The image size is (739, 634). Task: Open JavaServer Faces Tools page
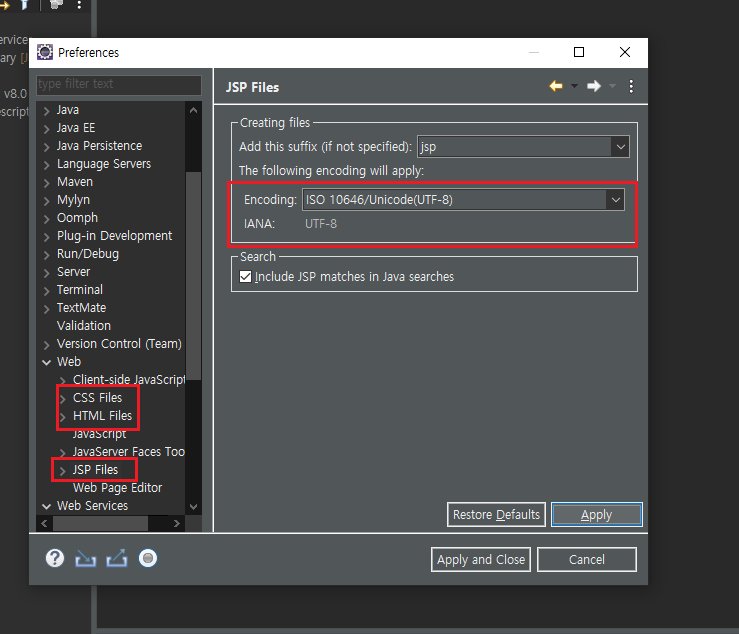pyautogui.click(x=129, y=452)
